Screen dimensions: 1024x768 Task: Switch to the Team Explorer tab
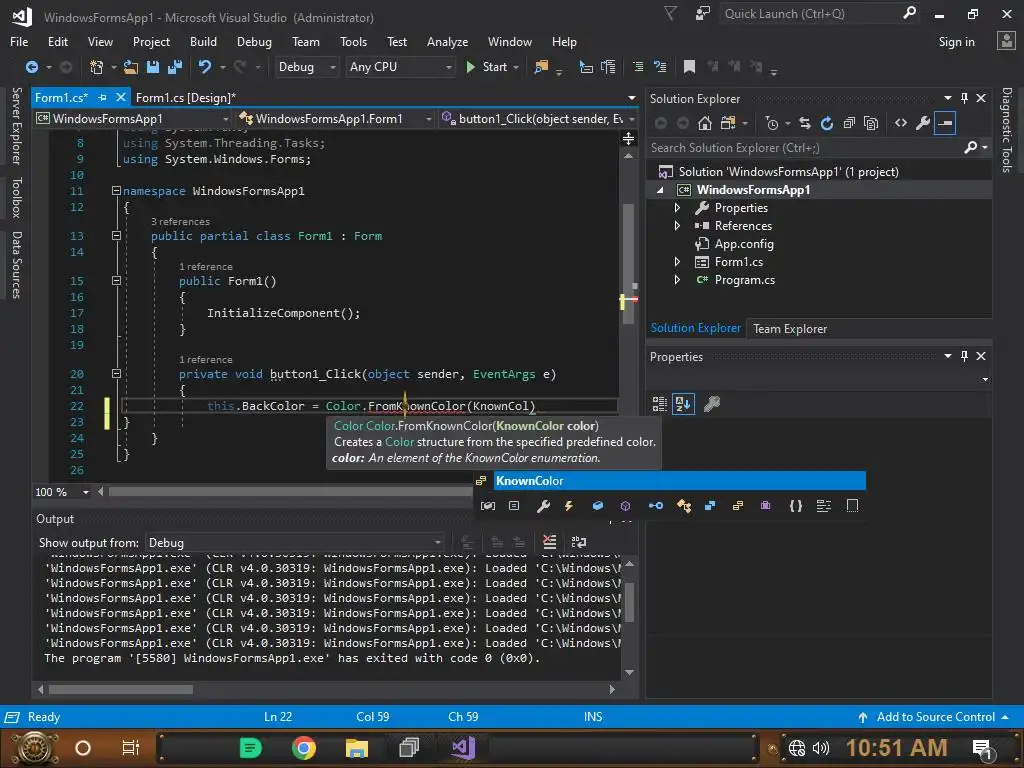790,329
